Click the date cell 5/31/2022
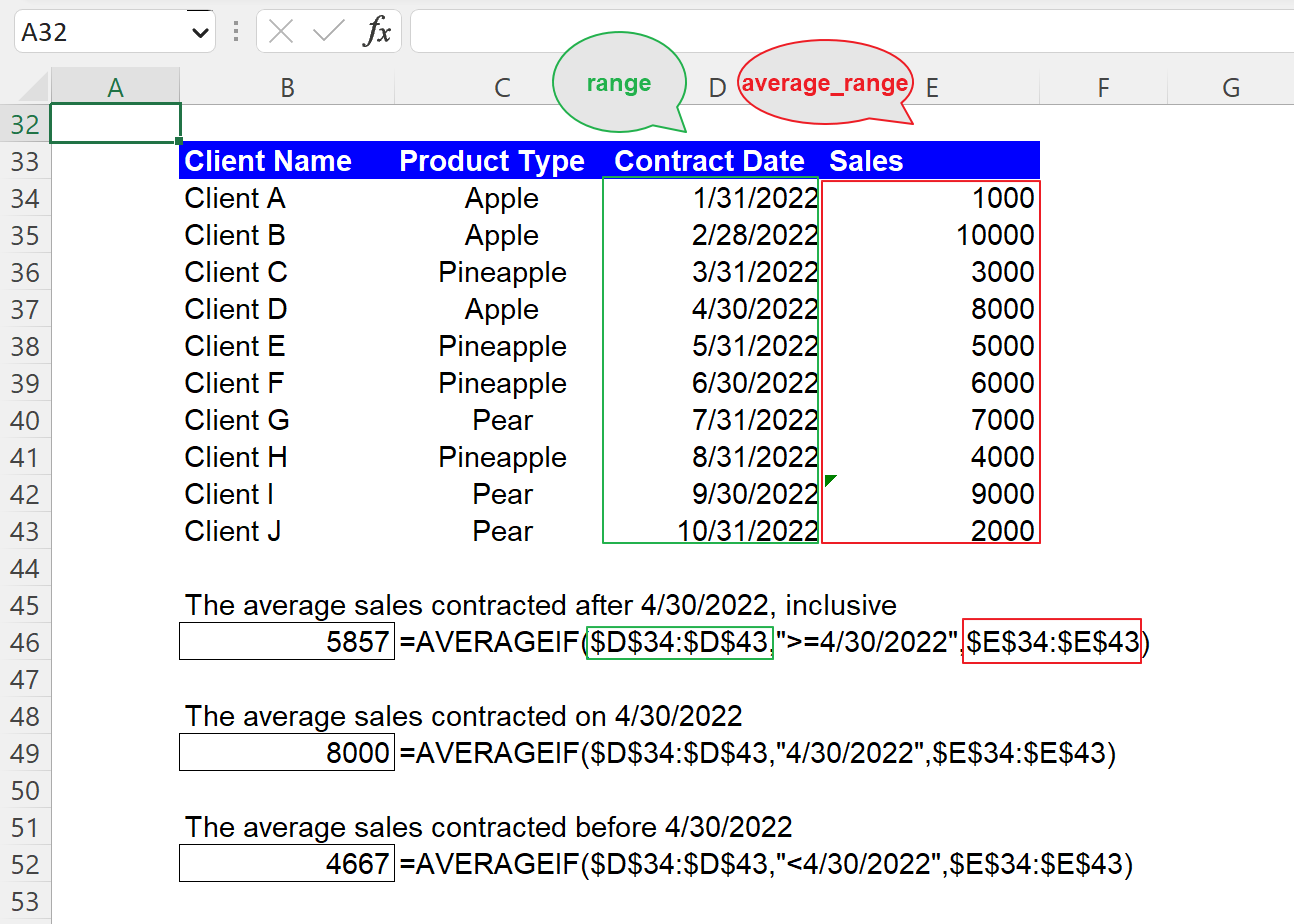 (x=716, y=346)
